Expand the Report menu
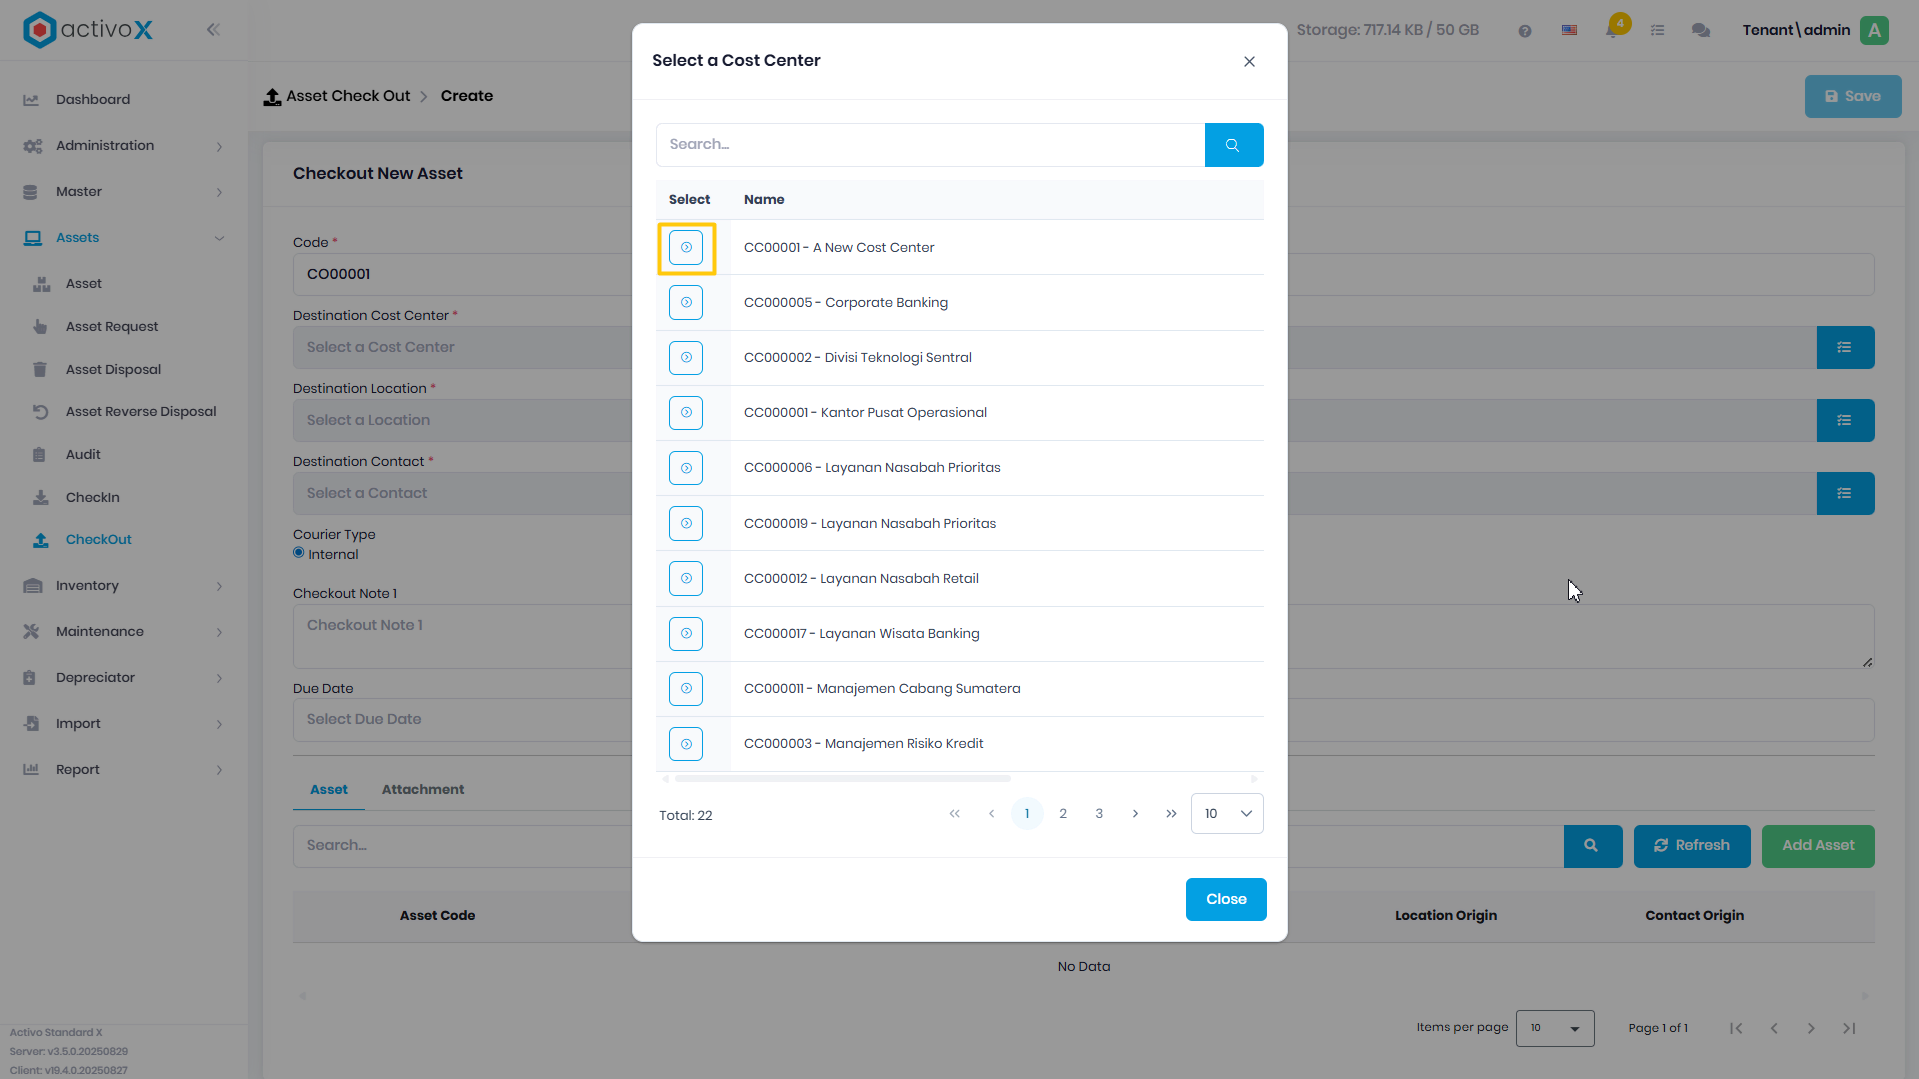Image resolution: width=1919 pixels, height=1079 pixels. (123, 770)
